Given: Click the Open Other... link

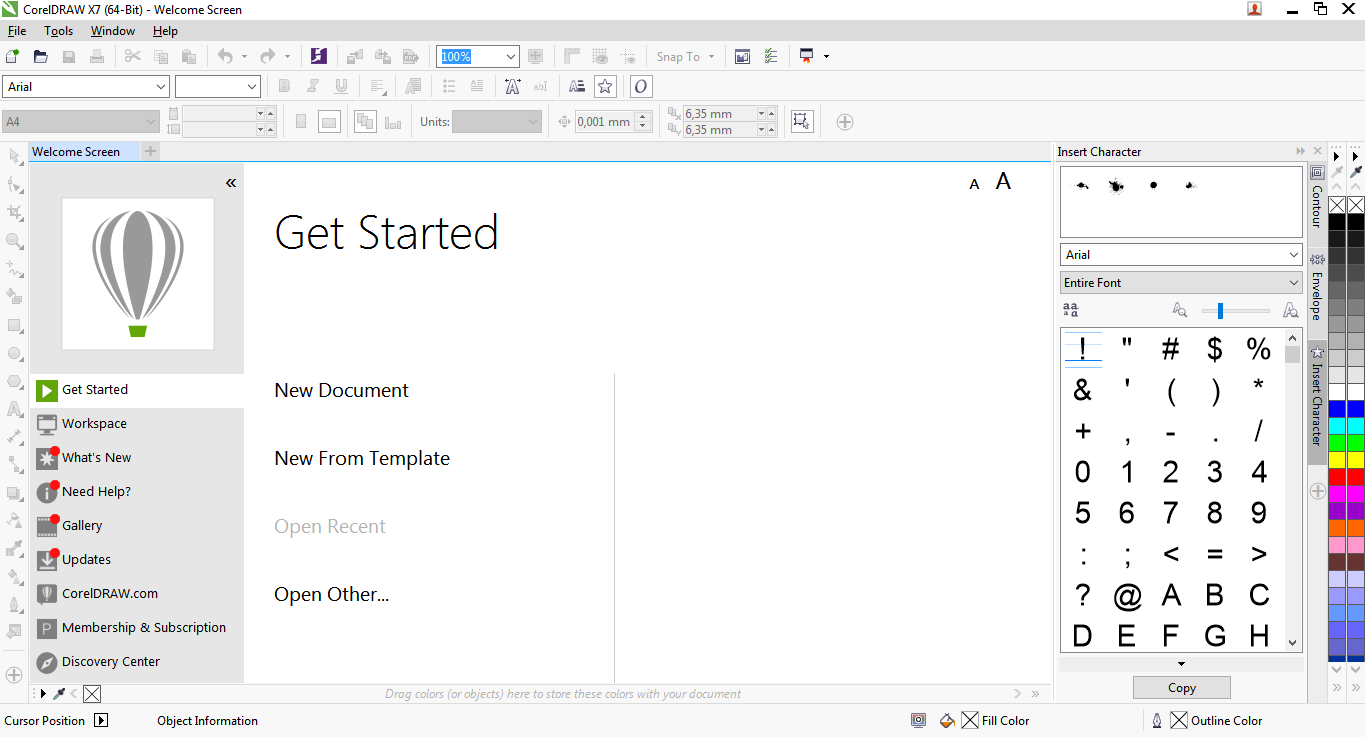Looking at the screenshot, I should coord(332,595).
